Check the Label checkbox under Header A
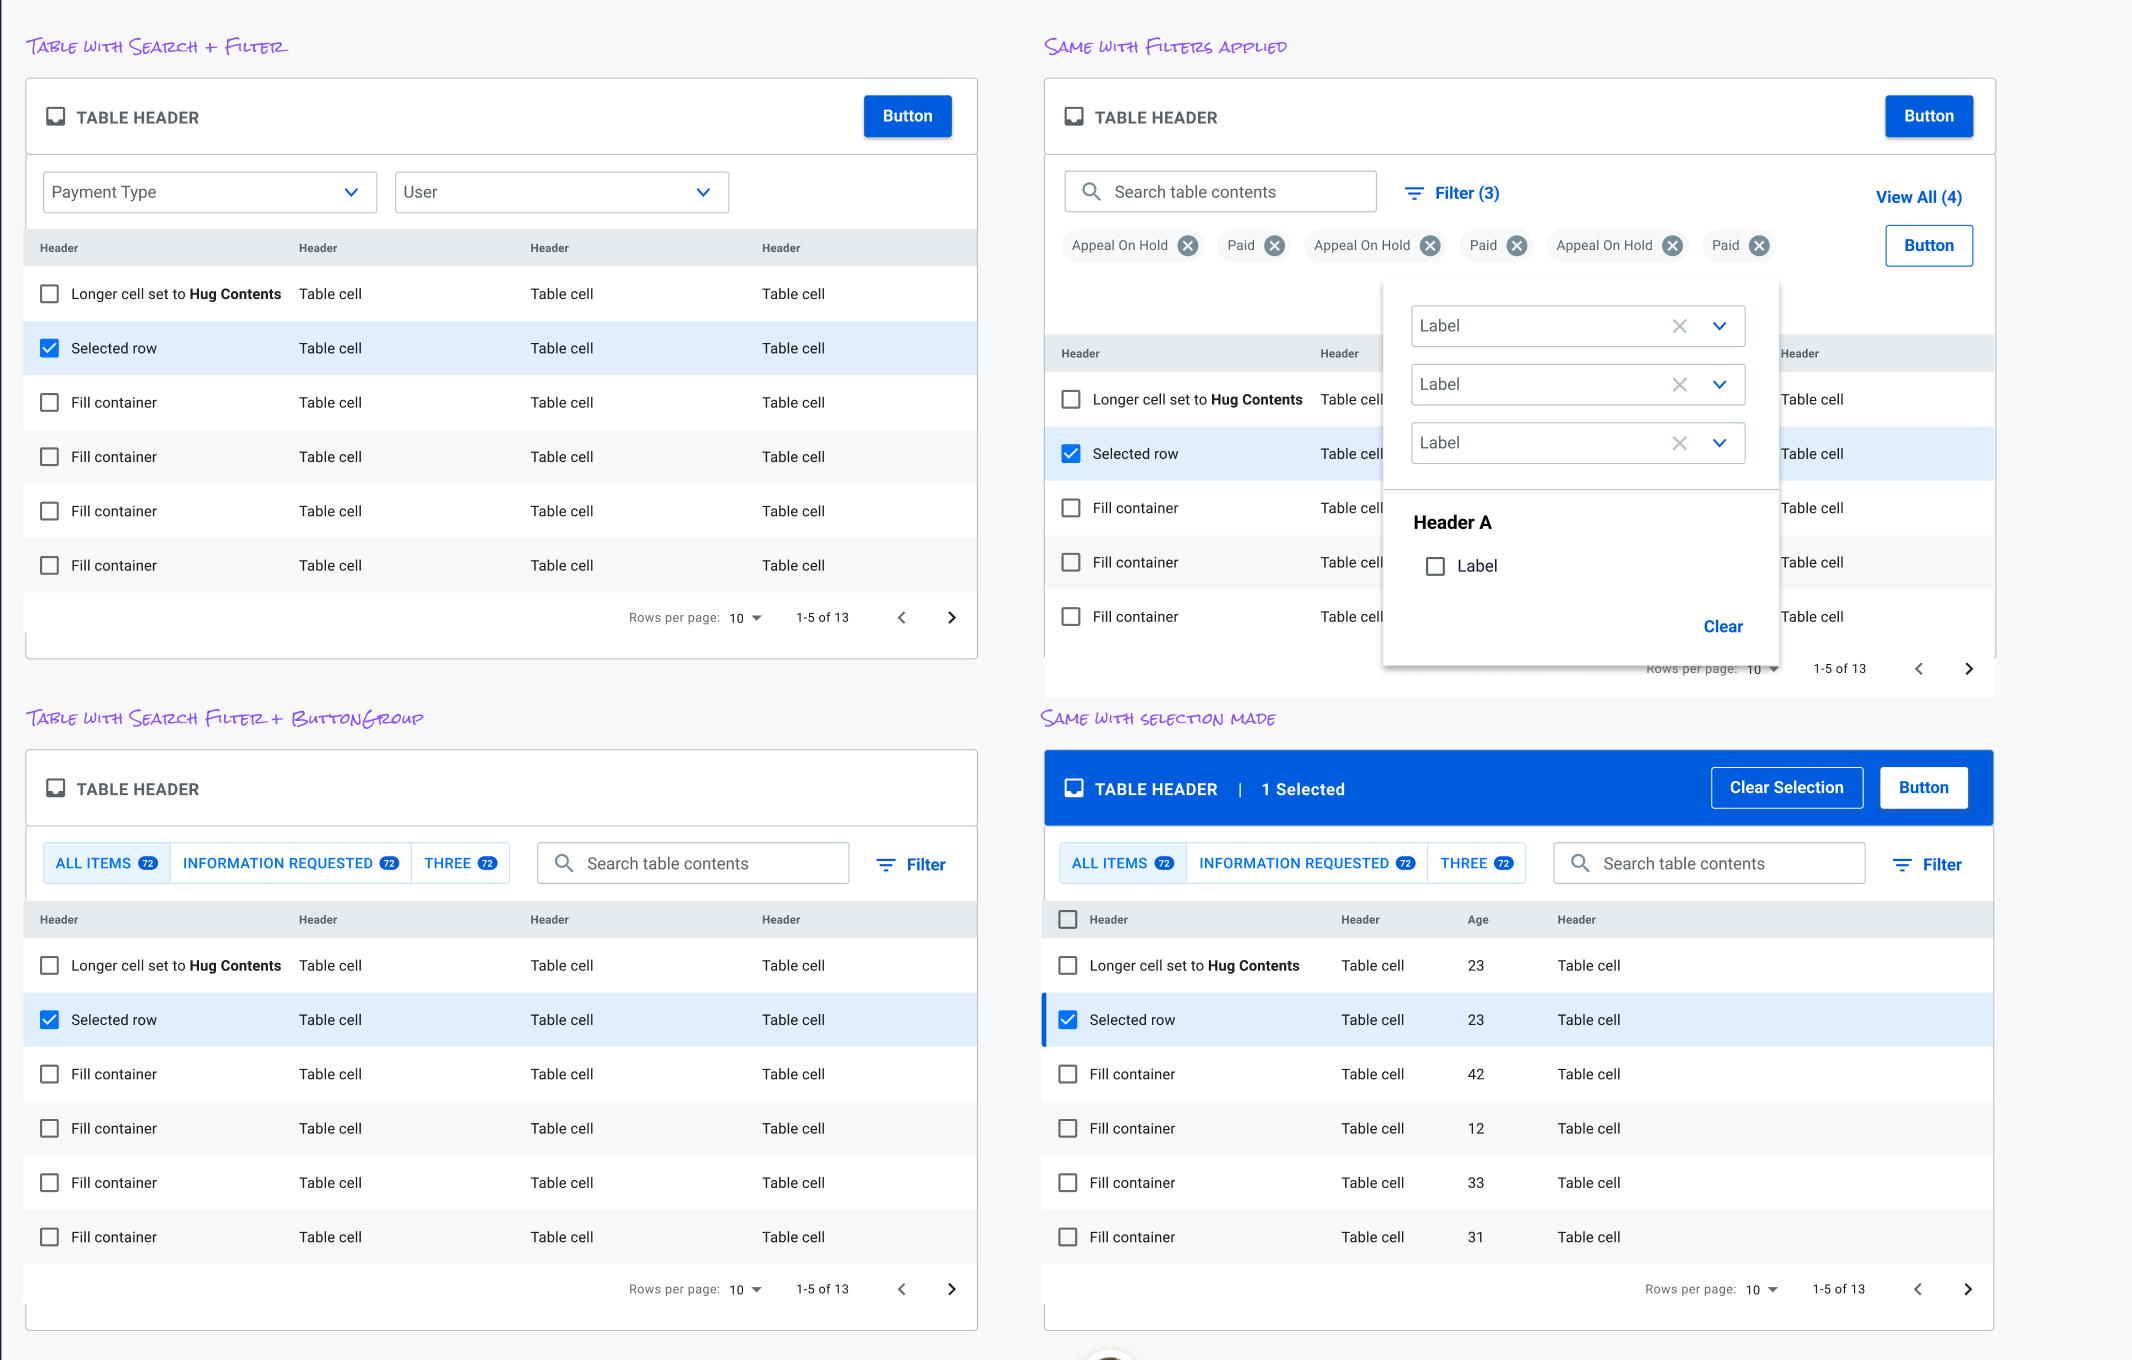Image resolution: width=2132 pixels, height=1360 pixels. coord(1435,566)
